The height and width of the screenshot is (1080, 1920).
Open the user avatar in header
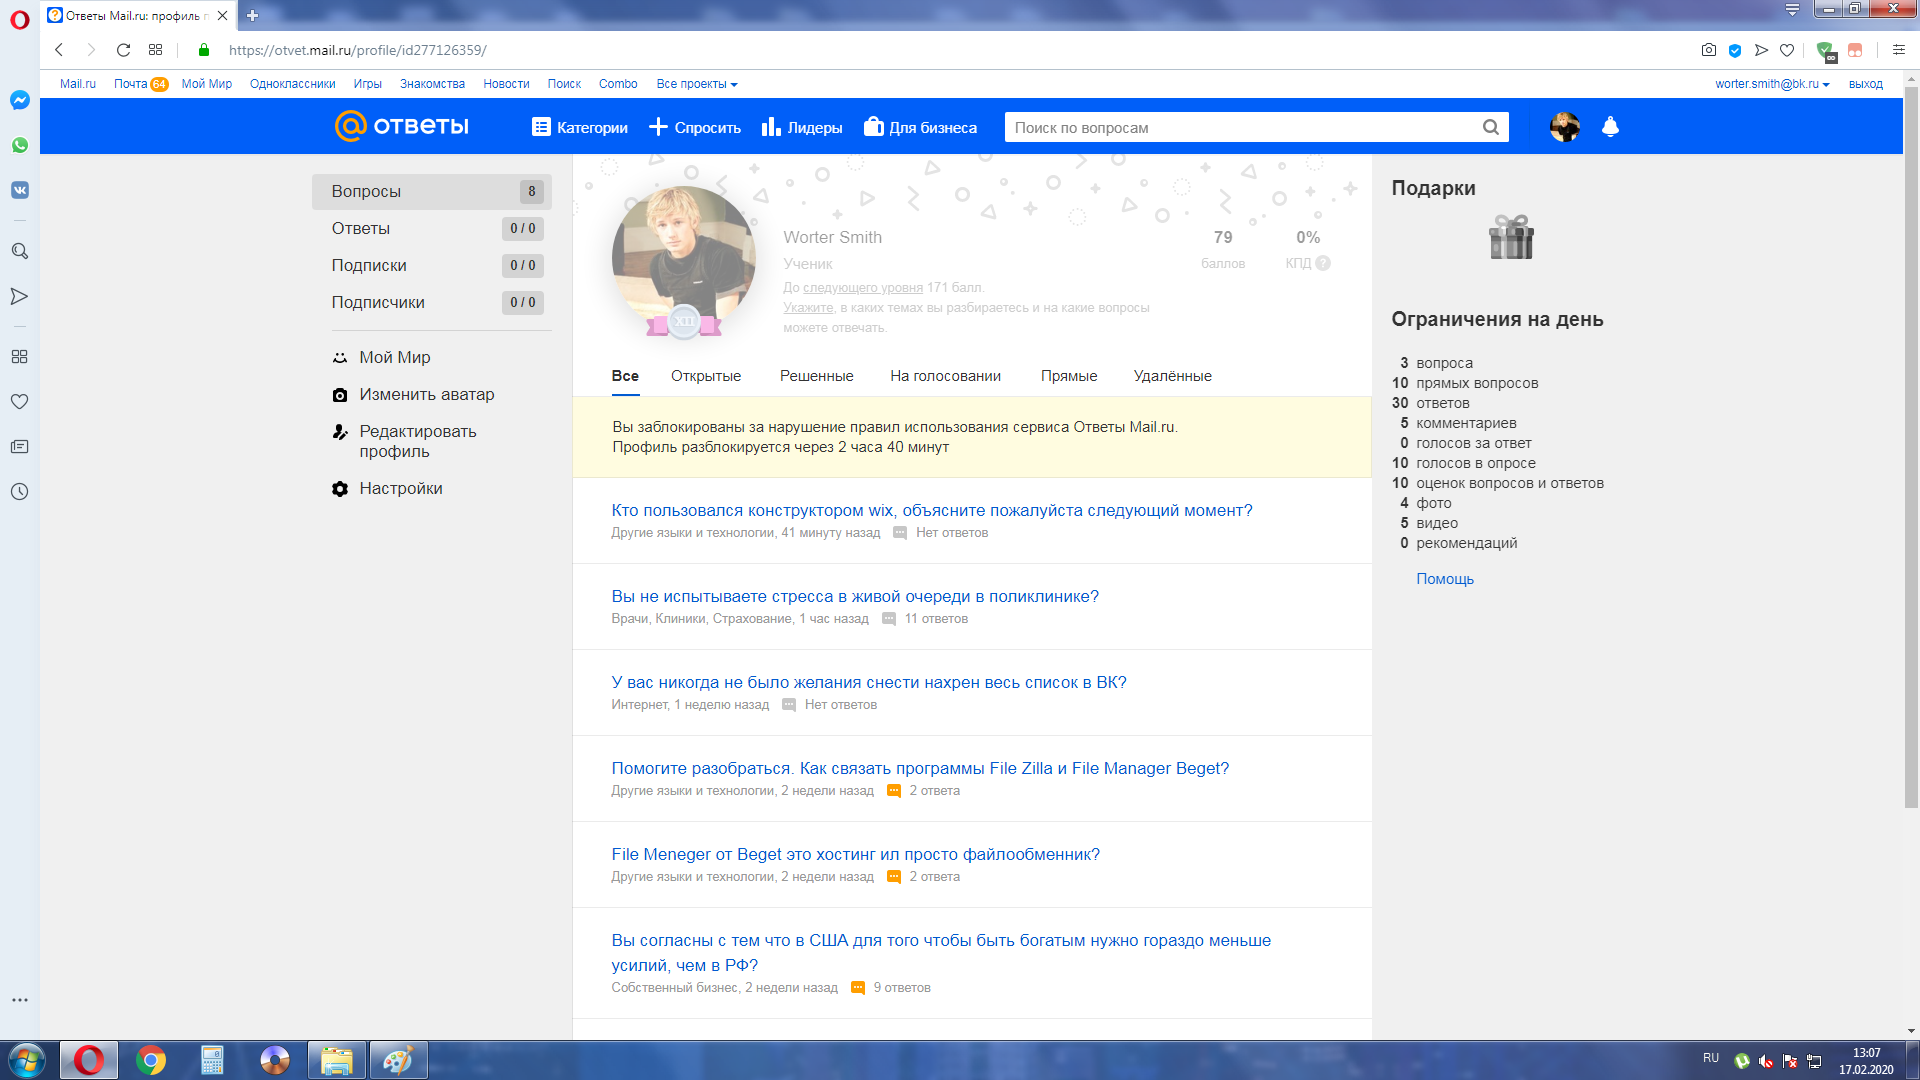[x=1565, y=127]
